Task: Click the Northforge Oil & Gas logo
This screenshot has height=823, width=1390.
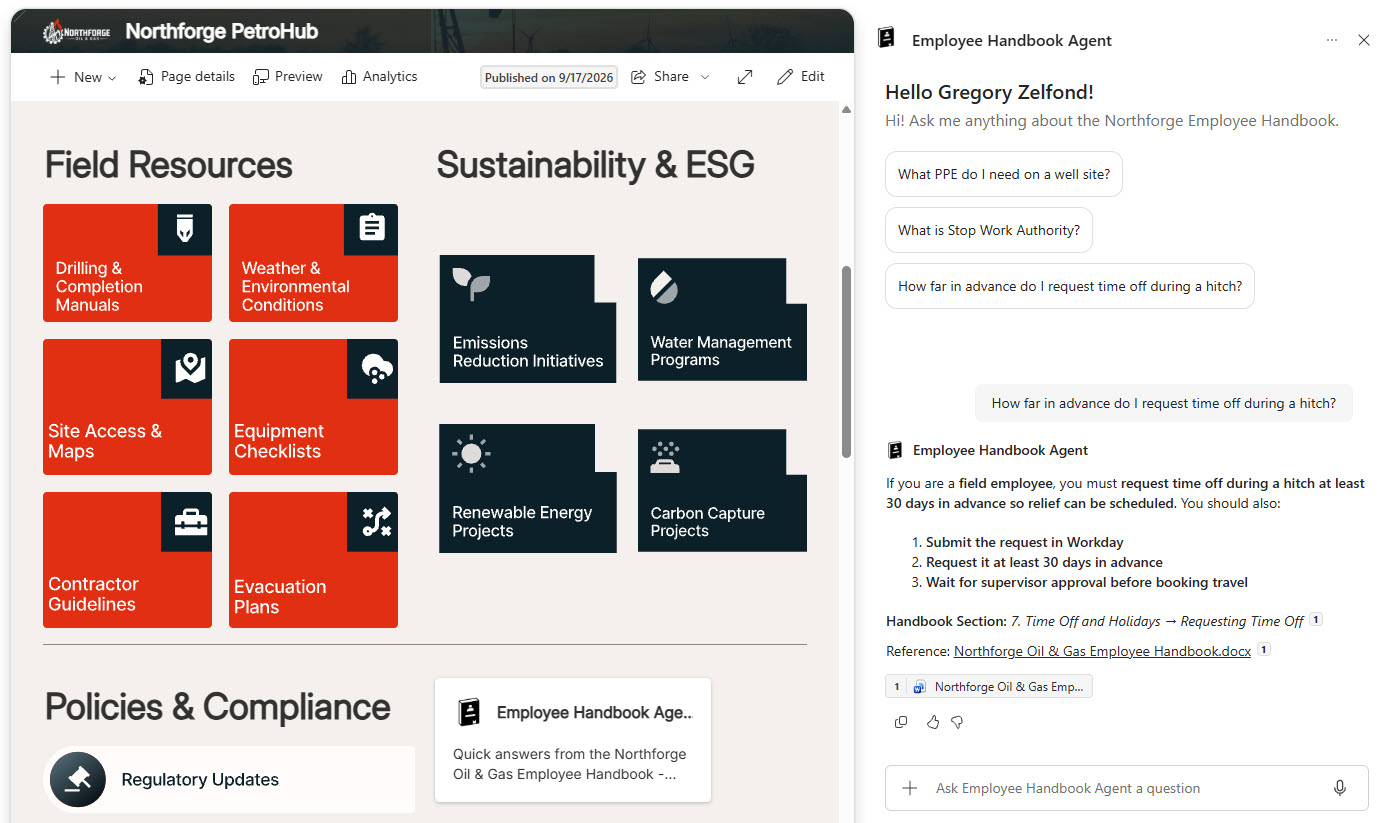Action: coord(78,32)
